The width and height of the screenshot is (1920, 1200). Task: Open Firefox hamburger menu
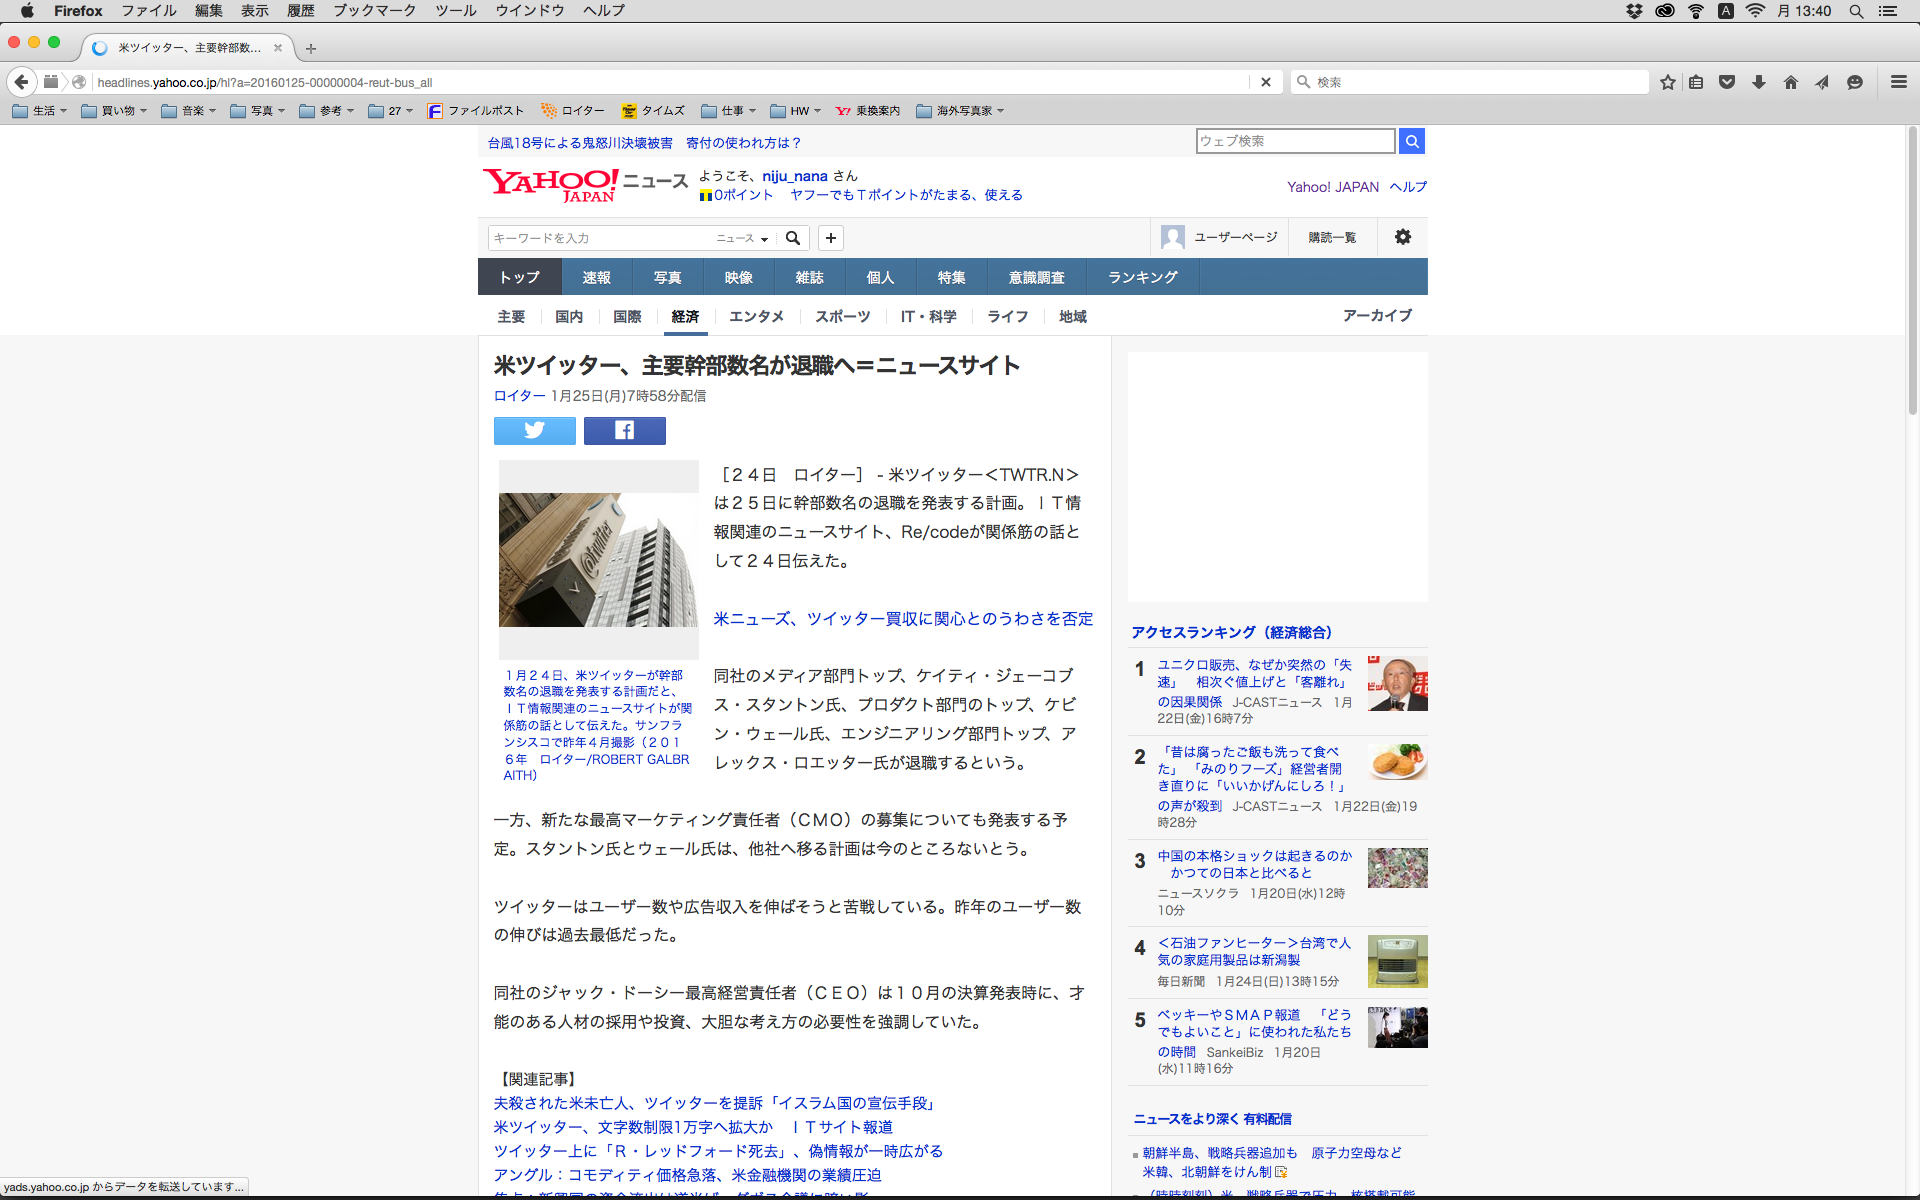pos(1898,82)
